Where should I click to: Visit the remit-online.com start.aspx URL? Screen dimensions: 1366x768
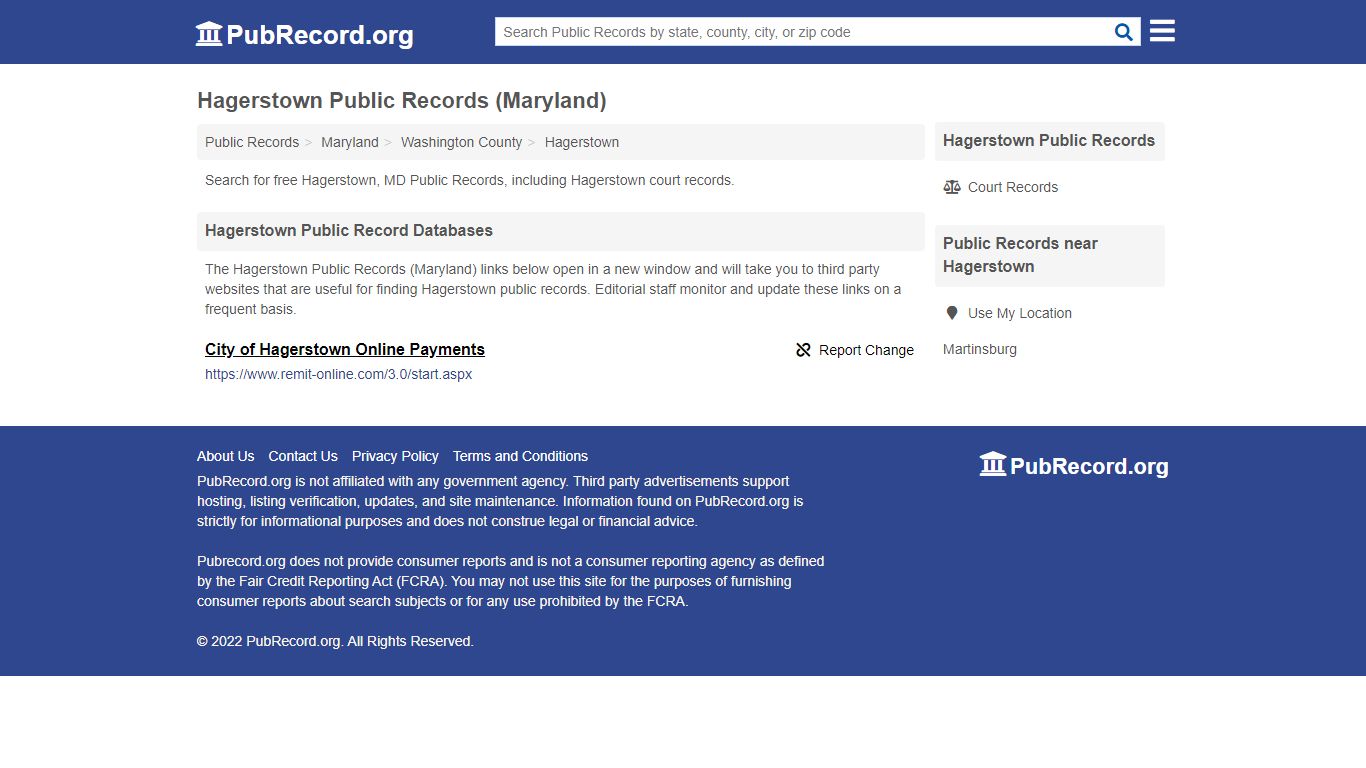338,374
